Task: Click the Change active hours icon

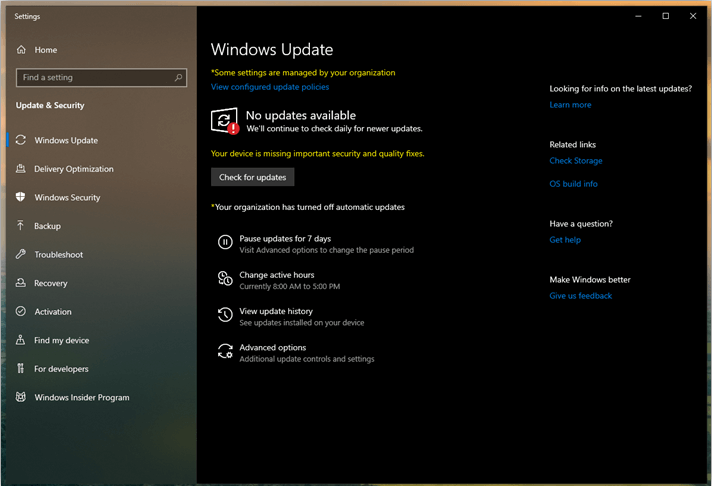Action: [225, 278]
